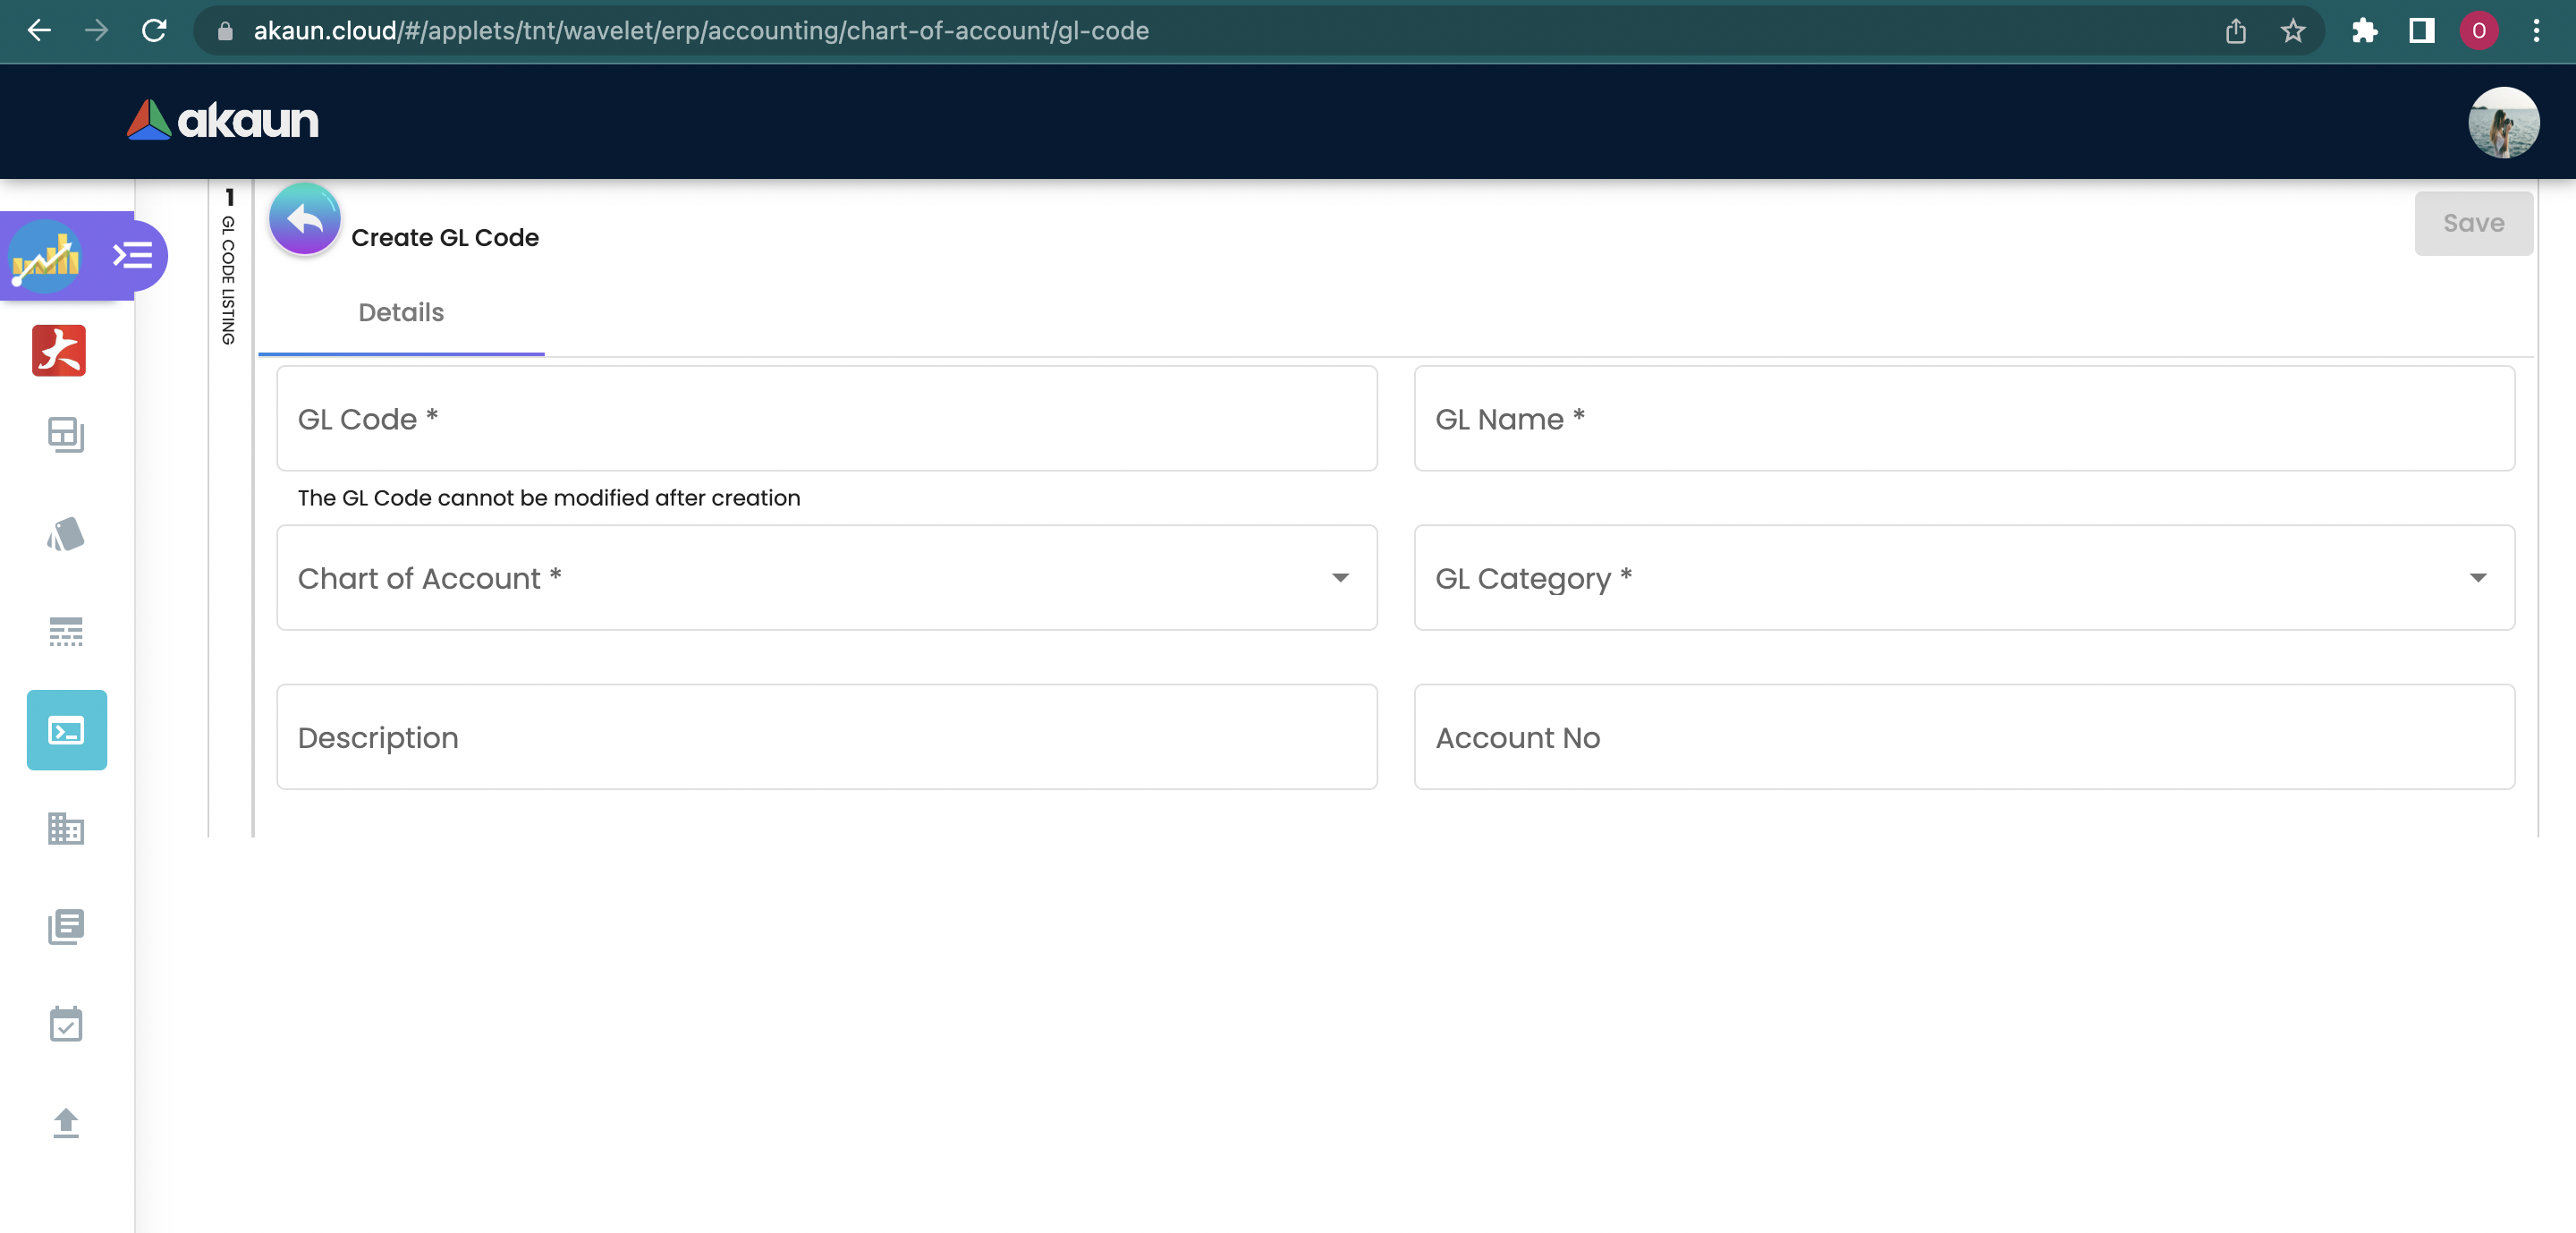Click the stacked documents sidebar icon
The image size is (2576, 1233).
click(x=66, y=926)
